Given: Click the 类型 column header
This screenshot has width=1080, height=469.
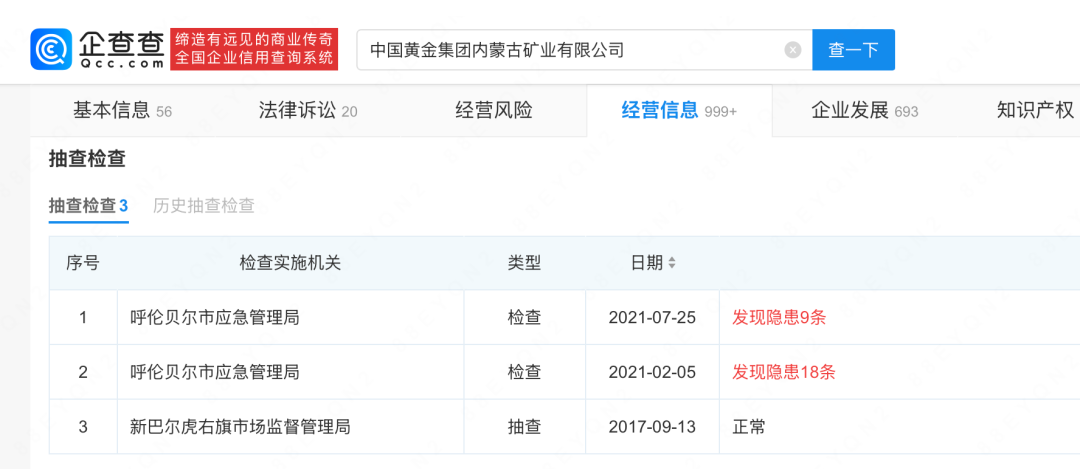Looking at the screenshot, I should [x=525, y=263].
